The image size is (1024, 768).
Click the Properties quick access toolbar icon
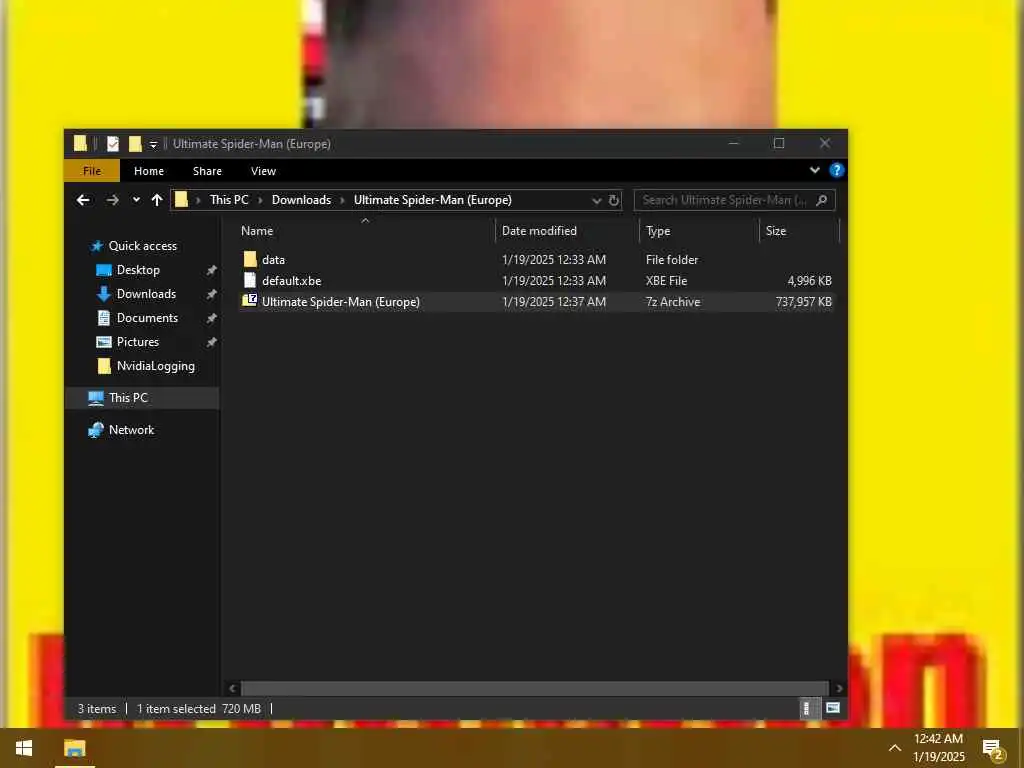113,144
